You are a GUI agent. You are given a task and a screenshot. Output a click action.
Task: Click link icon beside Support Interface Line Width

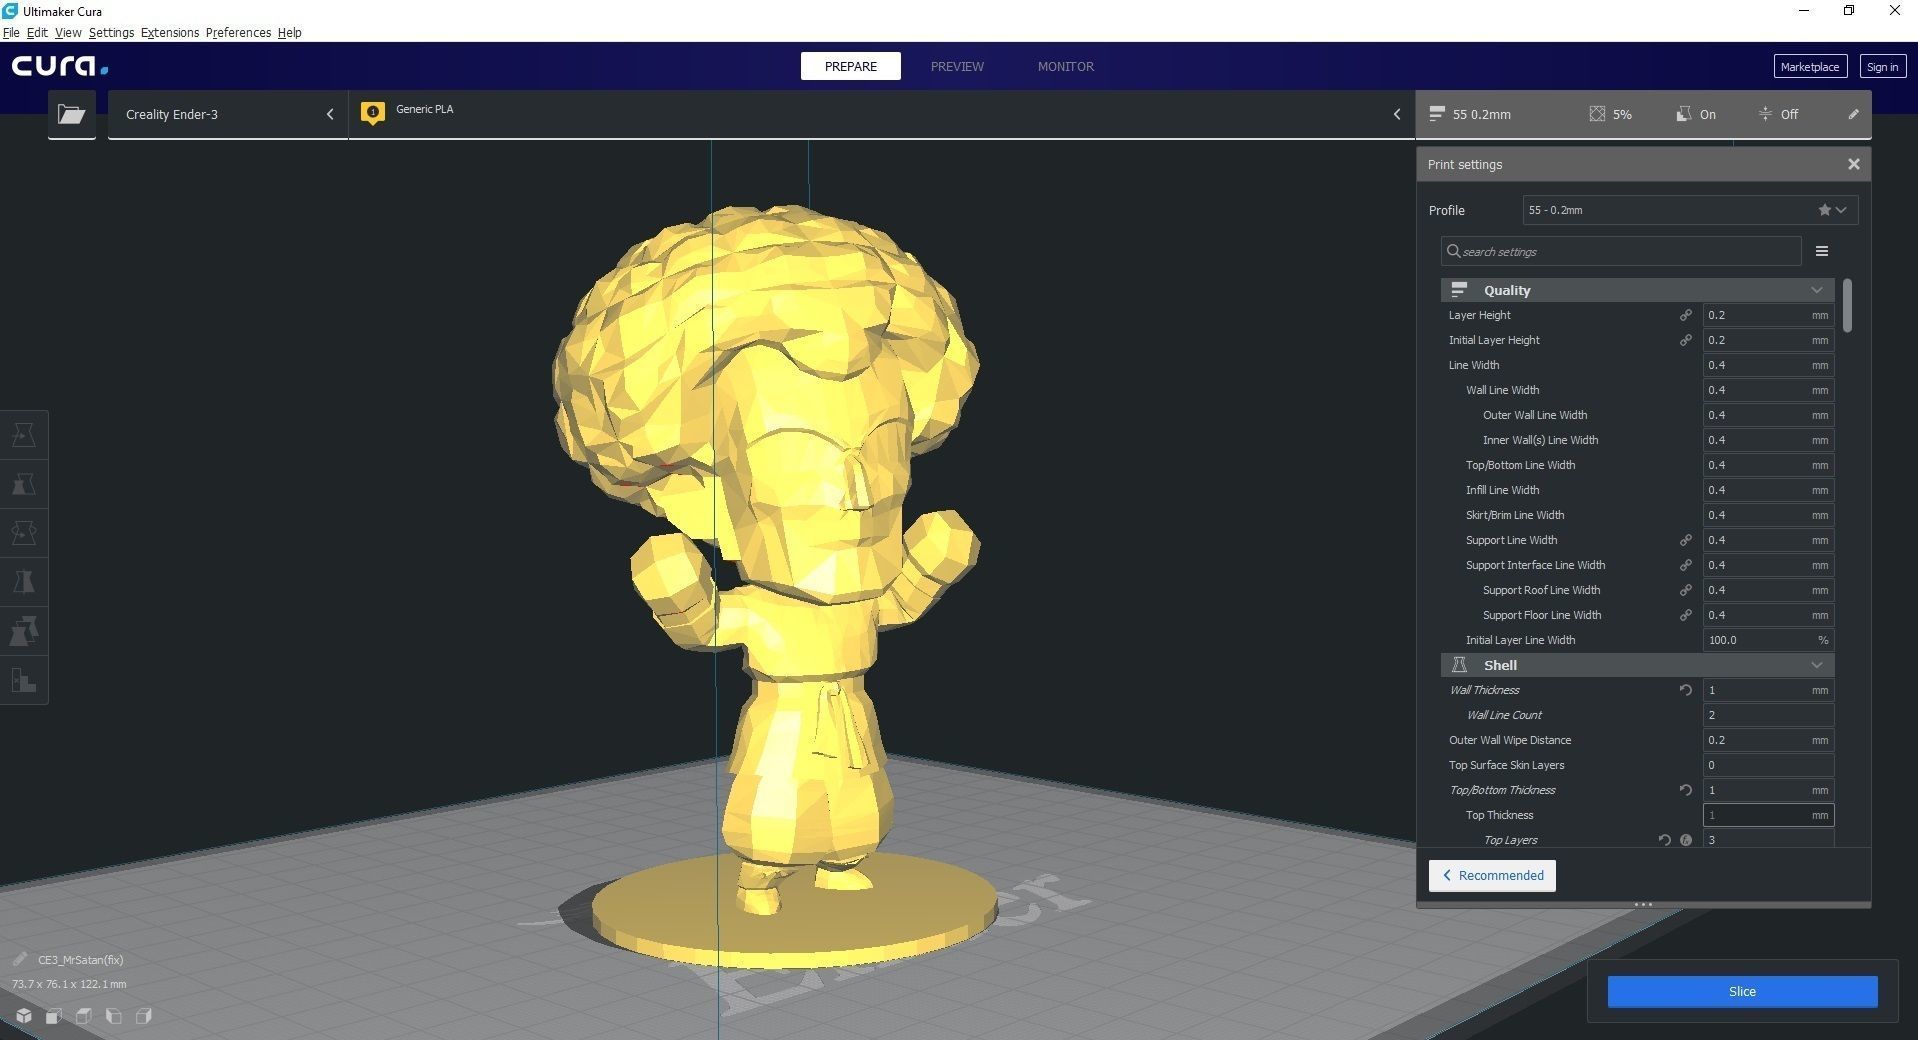coord(1685,565)
